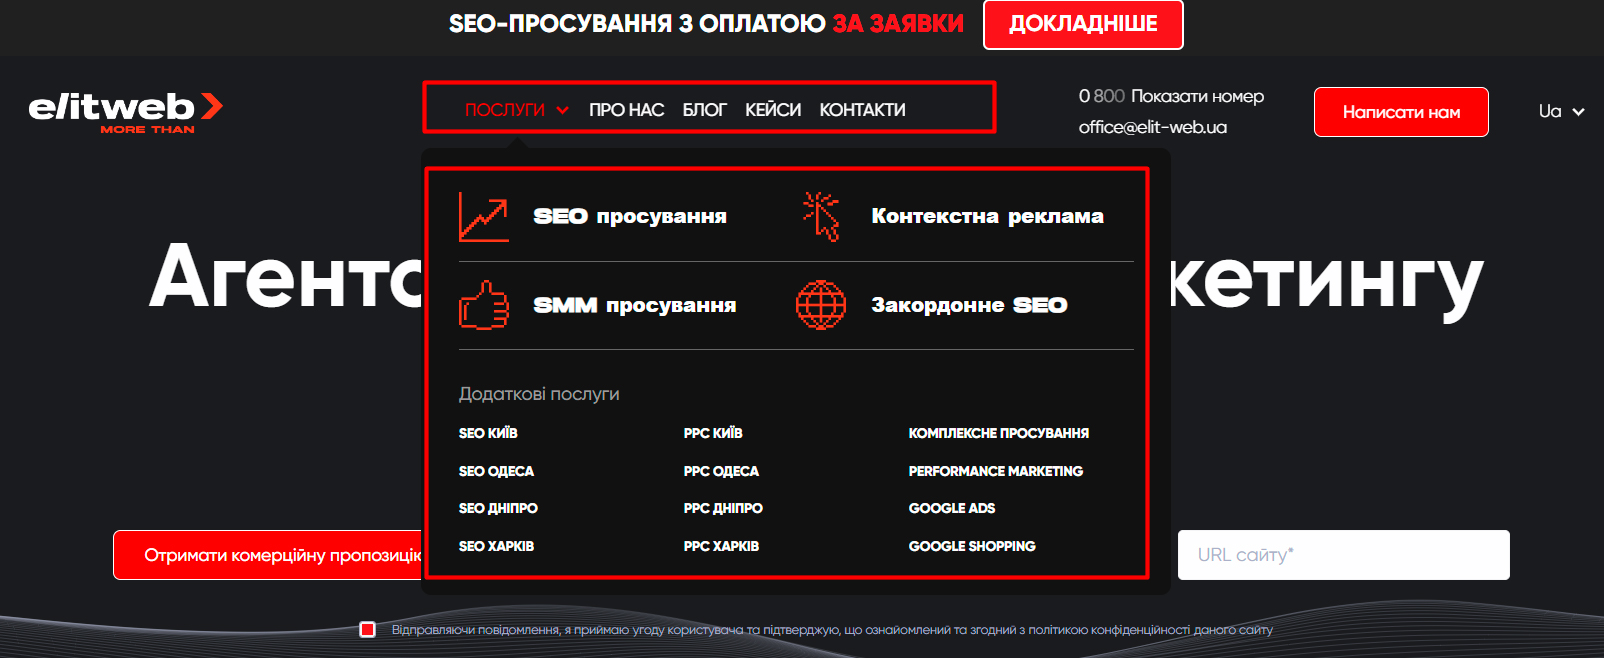The image size is (1604, 658).
Task: Go to the ПРО НАС page
Action: (x=626, y=110)
